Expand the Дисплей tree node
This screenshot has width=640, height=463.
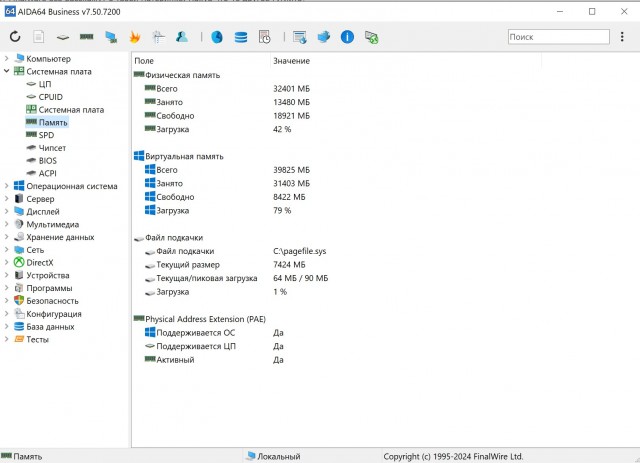[7, 211]
